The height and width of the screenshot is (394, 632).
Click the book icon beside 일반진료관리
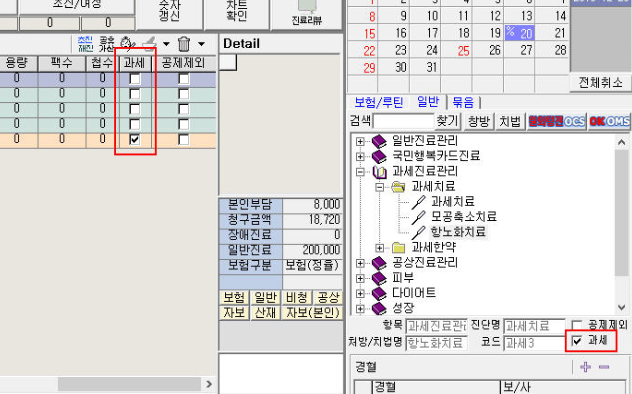pos(379,141)
